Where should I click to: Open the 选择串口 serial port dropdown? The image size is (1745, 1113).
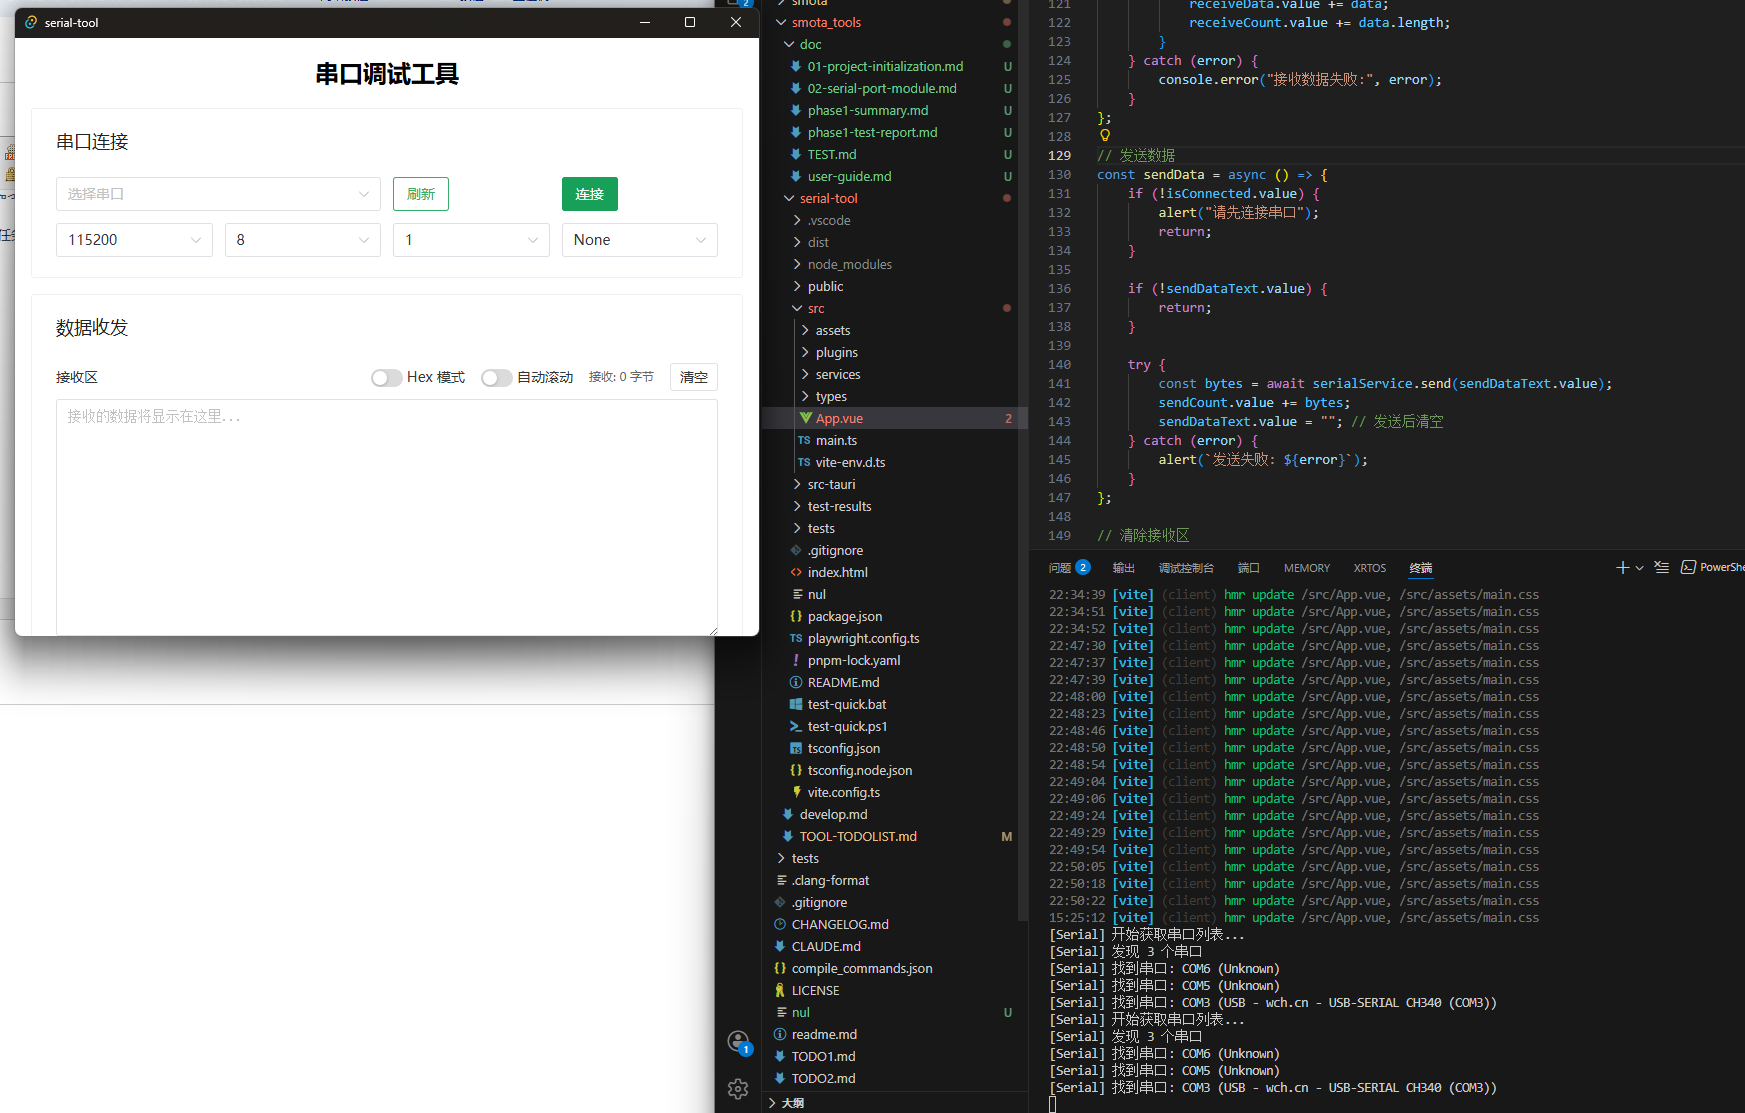(218, 193)
